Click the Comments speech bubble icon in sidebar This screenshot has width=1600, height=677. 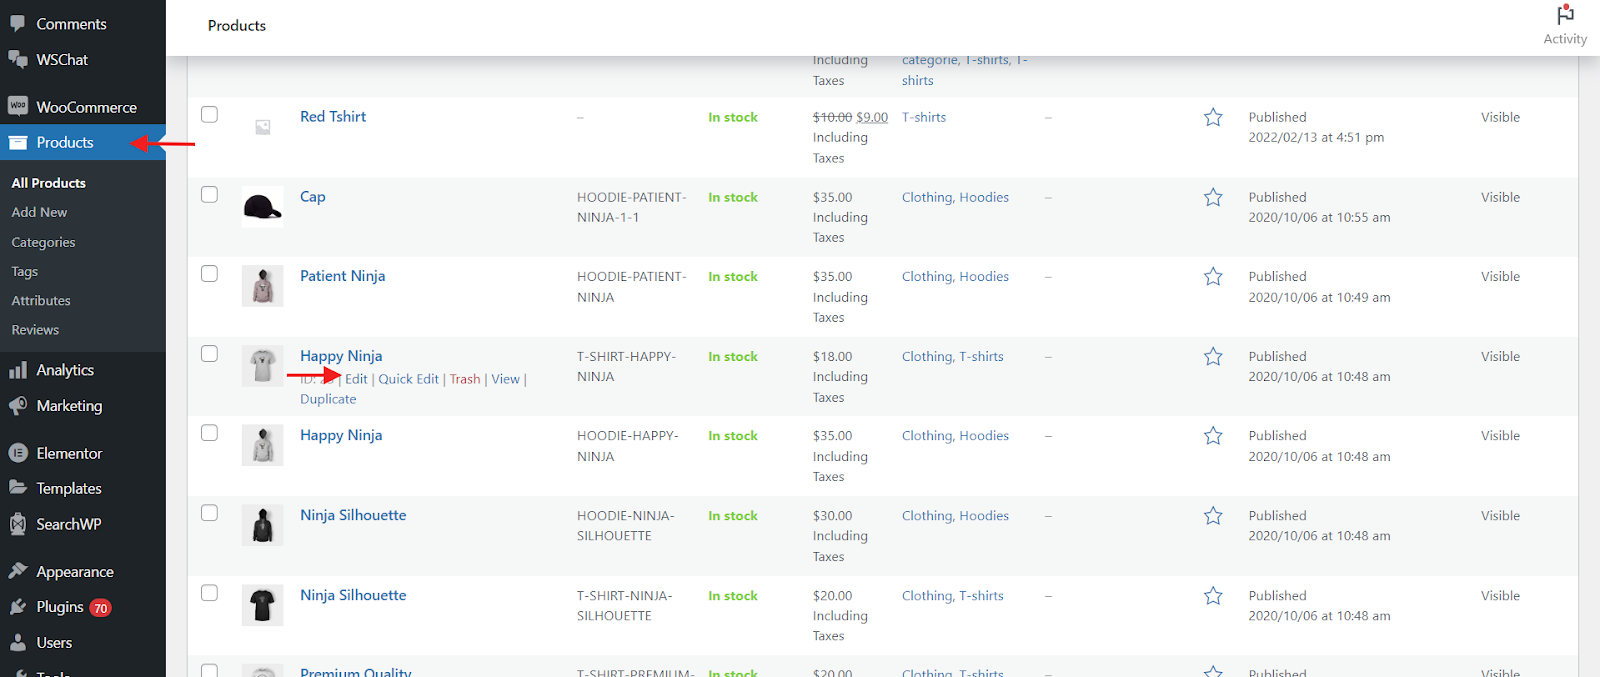[x=18, y=23]
